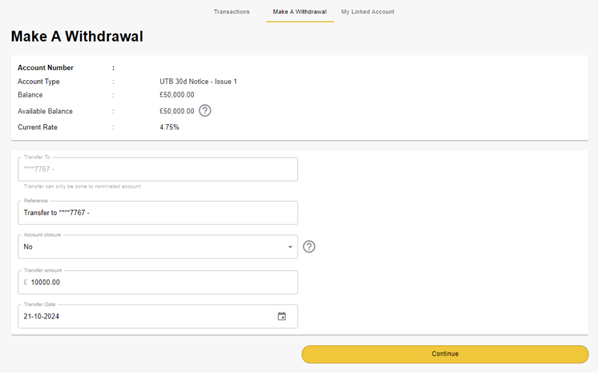Open the Account closure field showing No
The width and height of the screenshot is (601, 375).
coord(158,248)
